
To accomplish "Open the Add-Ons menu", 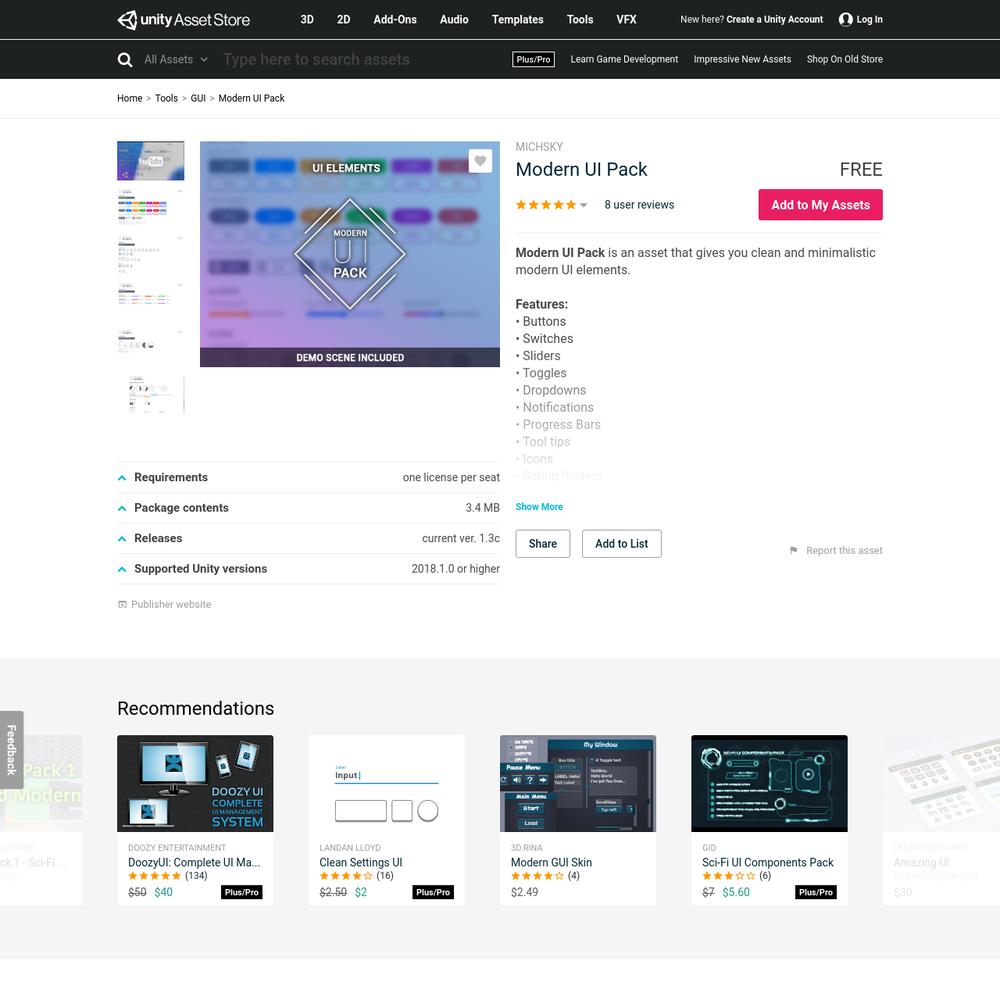I will [x=395, y=20].
